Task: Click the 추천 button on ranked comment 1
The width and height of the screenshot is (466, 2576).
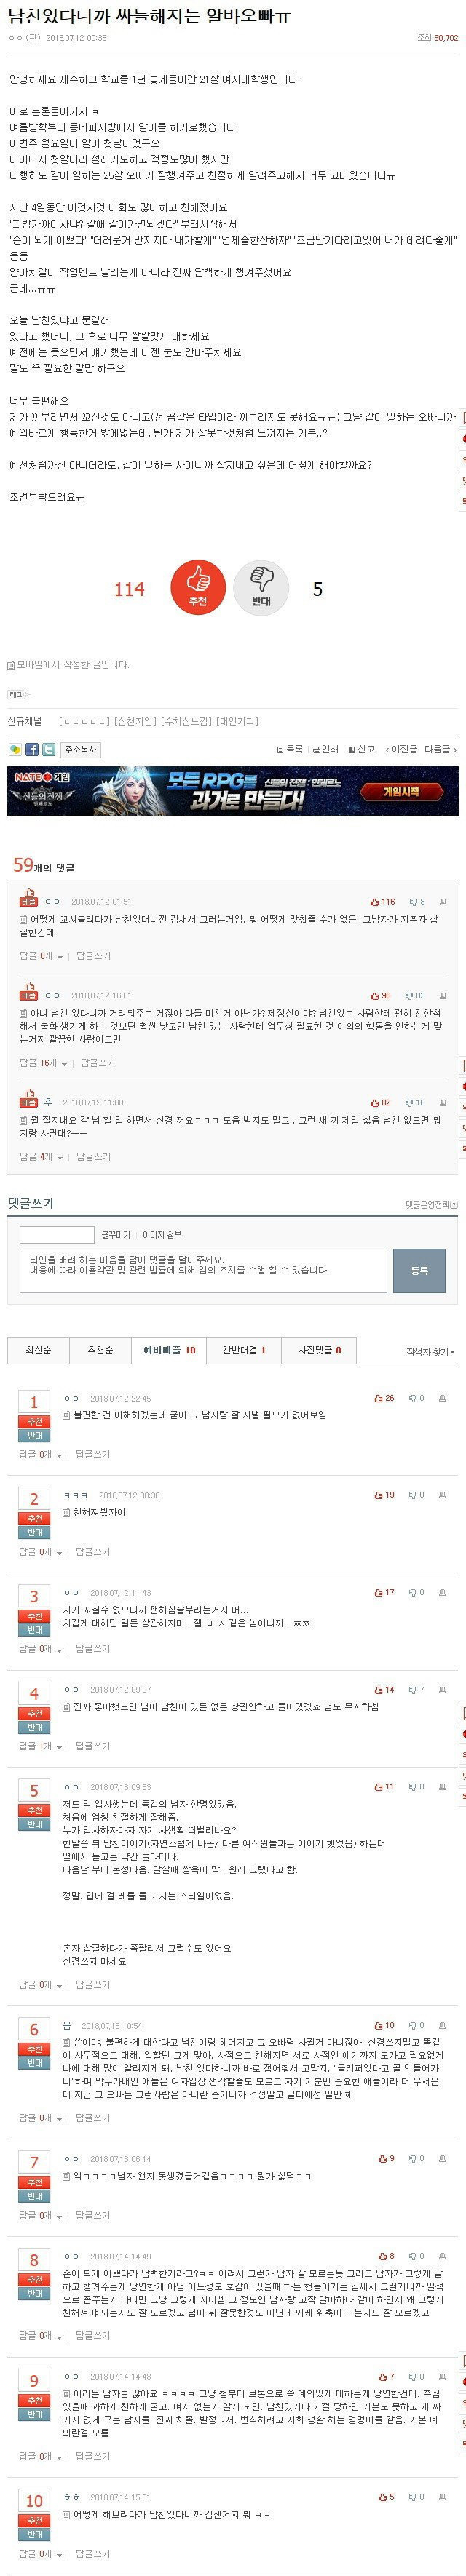Action: pos(34,1421)
